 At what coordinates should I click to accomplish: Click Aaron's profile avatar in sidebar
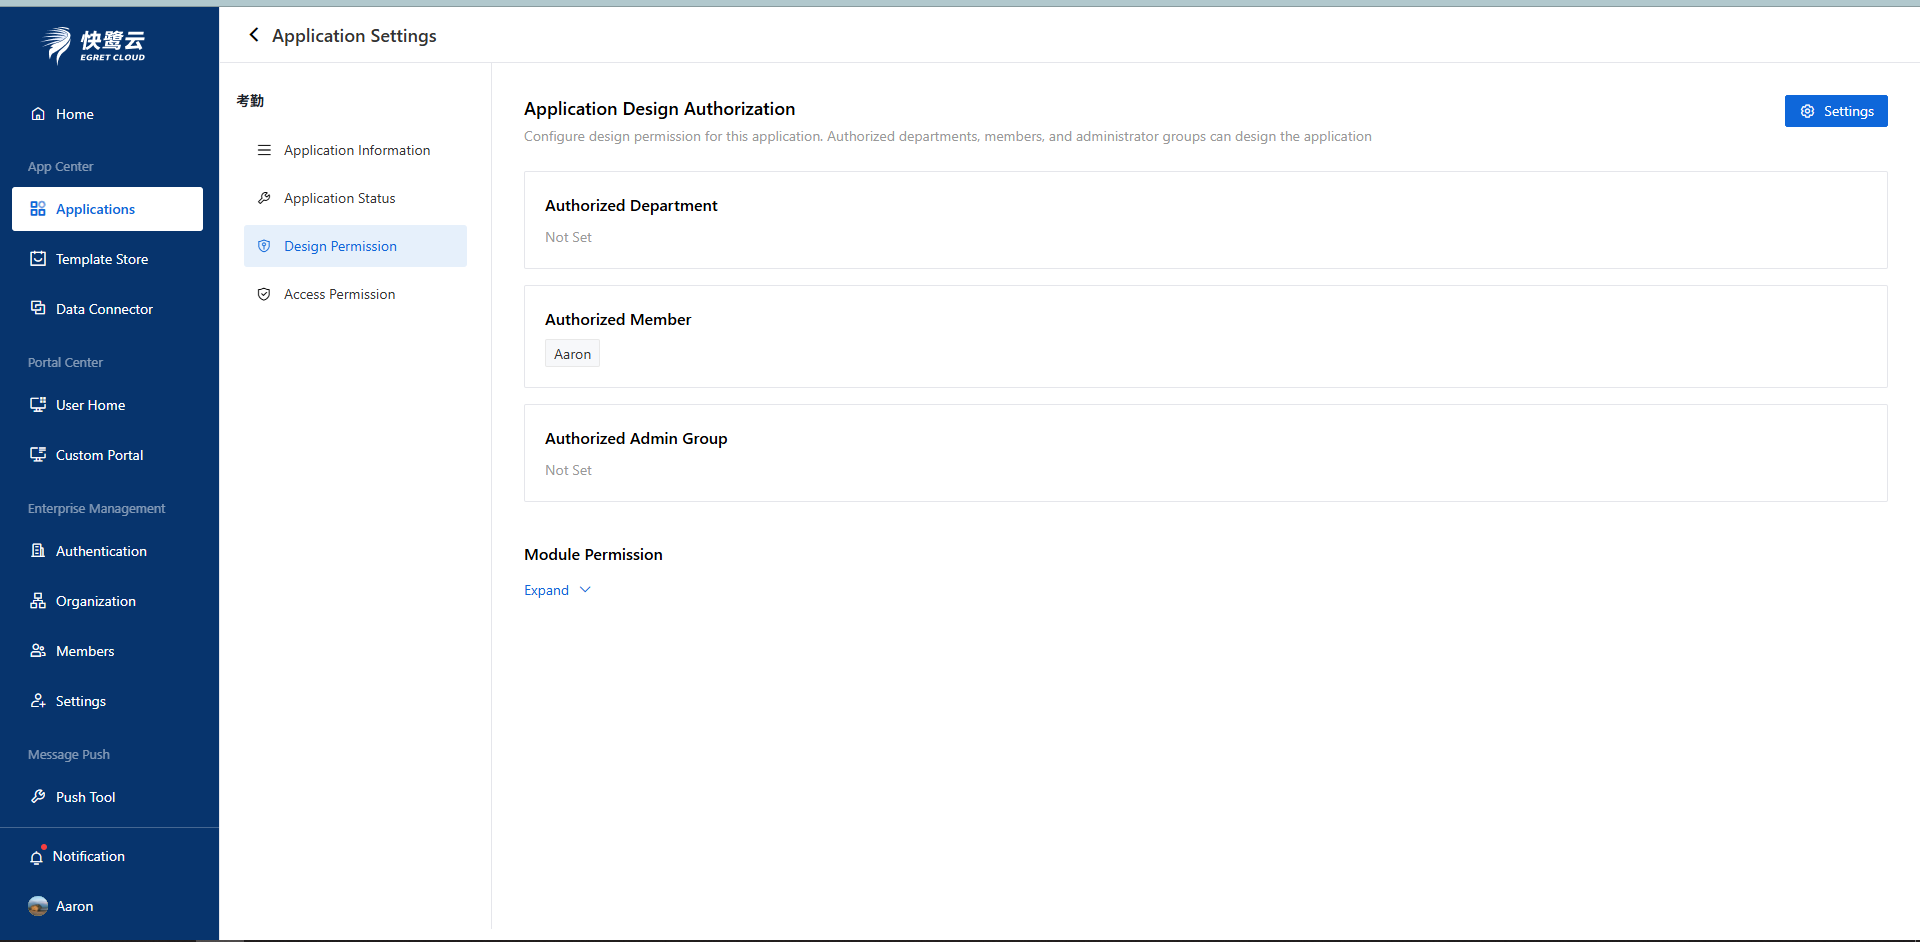click(38, 906)
